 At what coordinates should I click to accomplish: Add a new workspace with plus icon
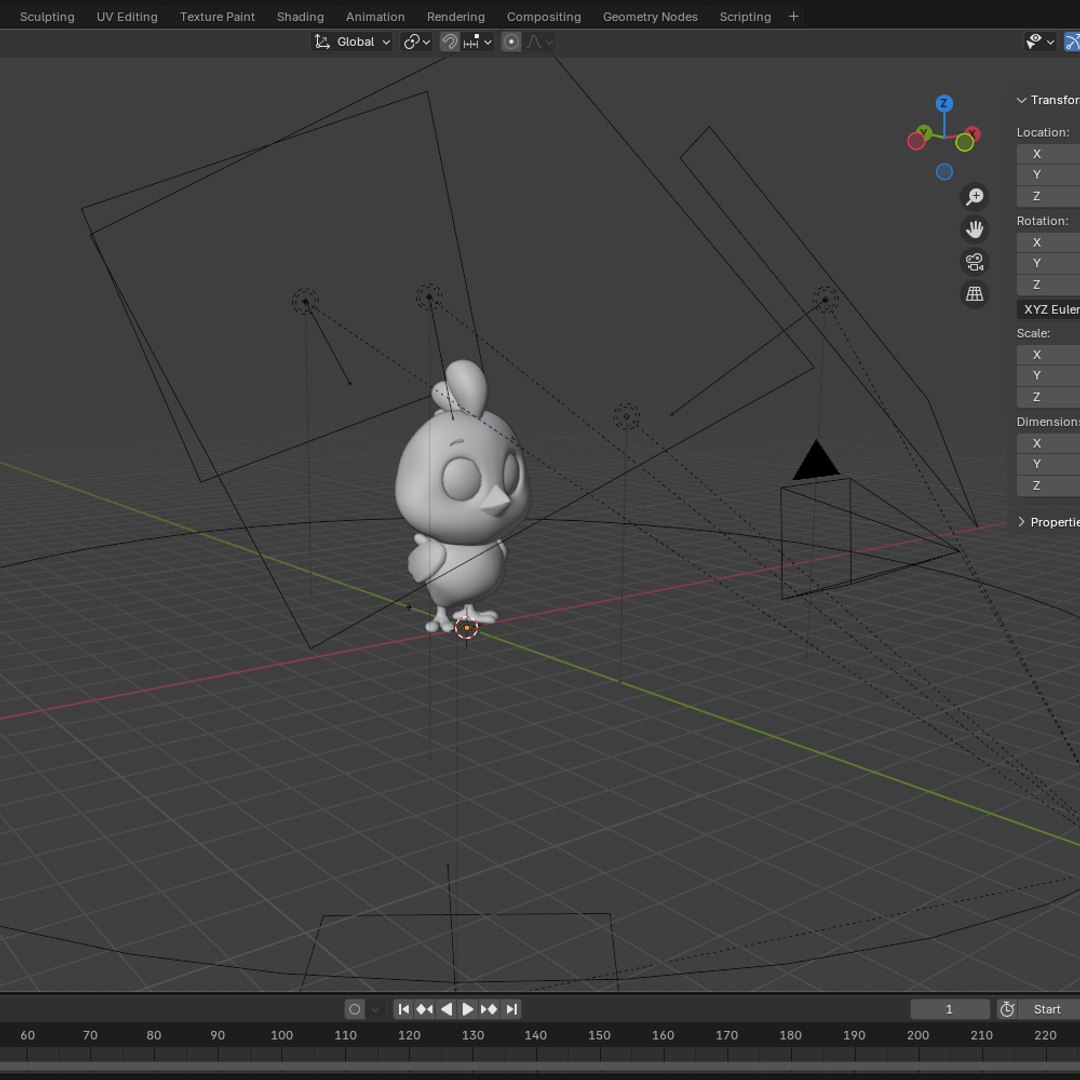pos(793,17)
